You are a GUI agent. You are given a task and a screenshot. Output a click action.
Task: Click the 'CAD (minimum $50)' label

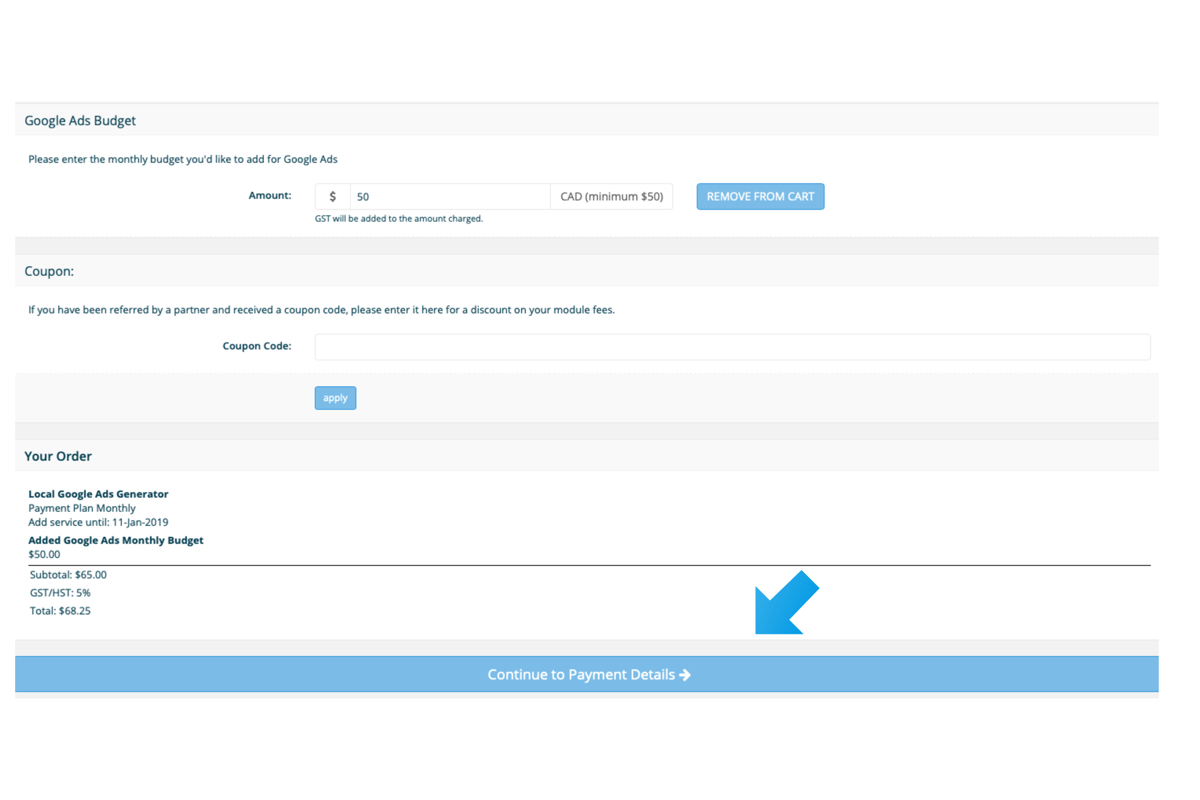click(611, 197)
